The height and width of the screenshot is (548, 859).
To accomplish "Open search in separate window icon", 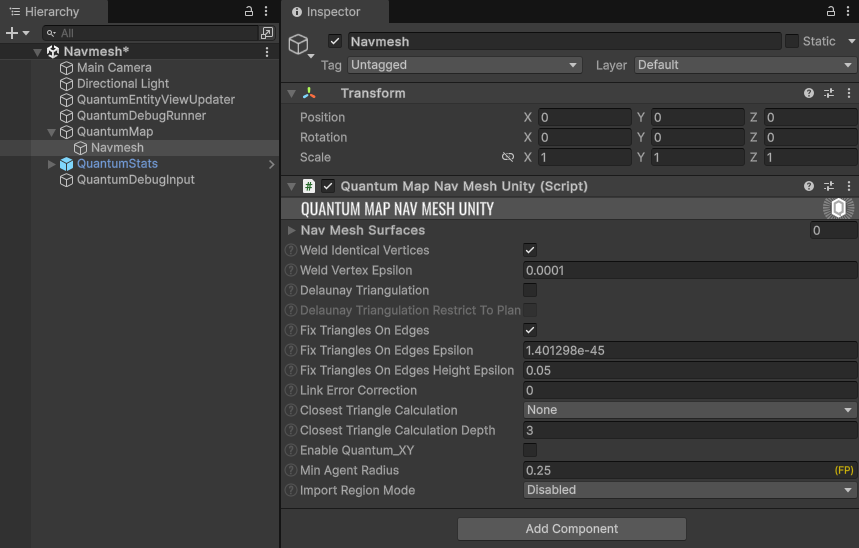I will pos(267,33).
